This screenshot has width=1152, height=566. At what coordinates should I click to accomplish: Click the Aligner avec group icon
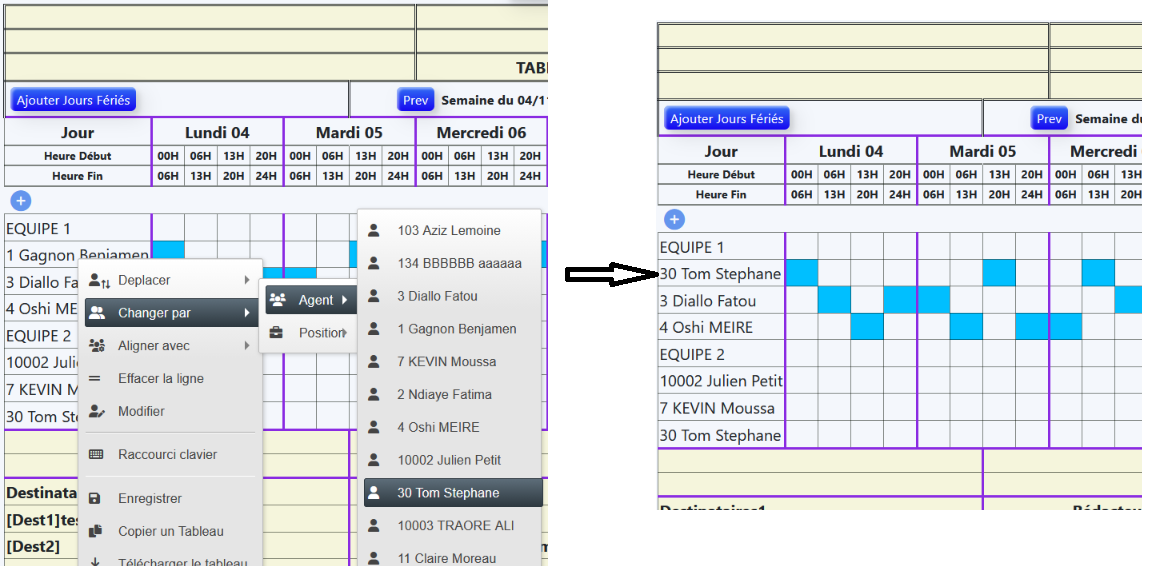click(96, 345)
